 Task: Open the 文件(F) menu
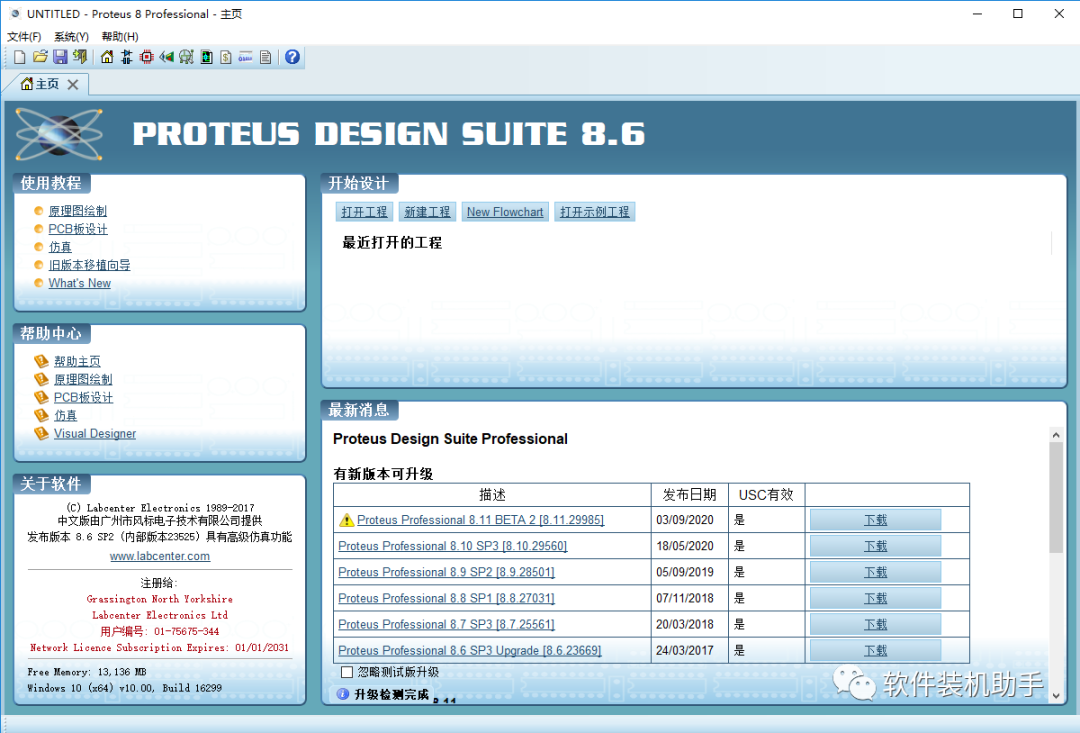click(24, 37)
